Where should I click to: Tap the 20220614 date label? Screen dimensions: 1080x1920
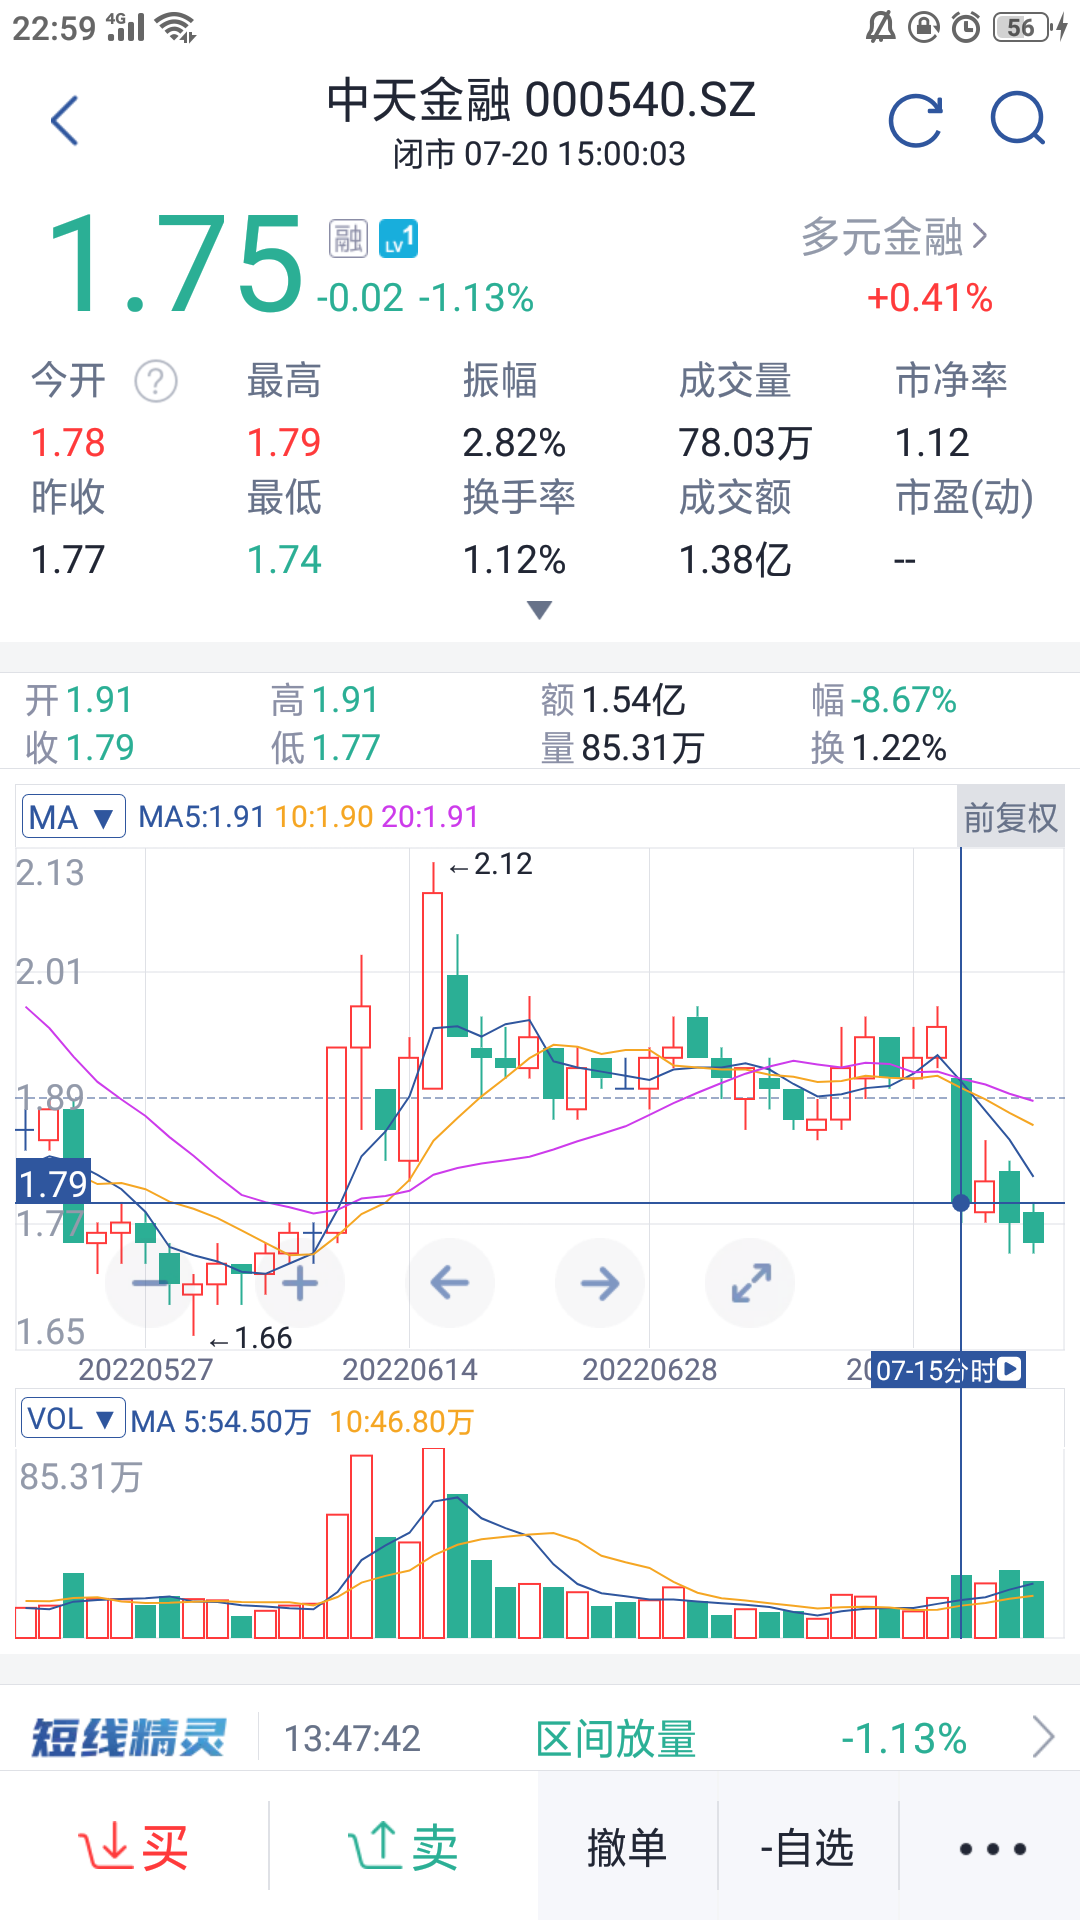point(409,1369)
